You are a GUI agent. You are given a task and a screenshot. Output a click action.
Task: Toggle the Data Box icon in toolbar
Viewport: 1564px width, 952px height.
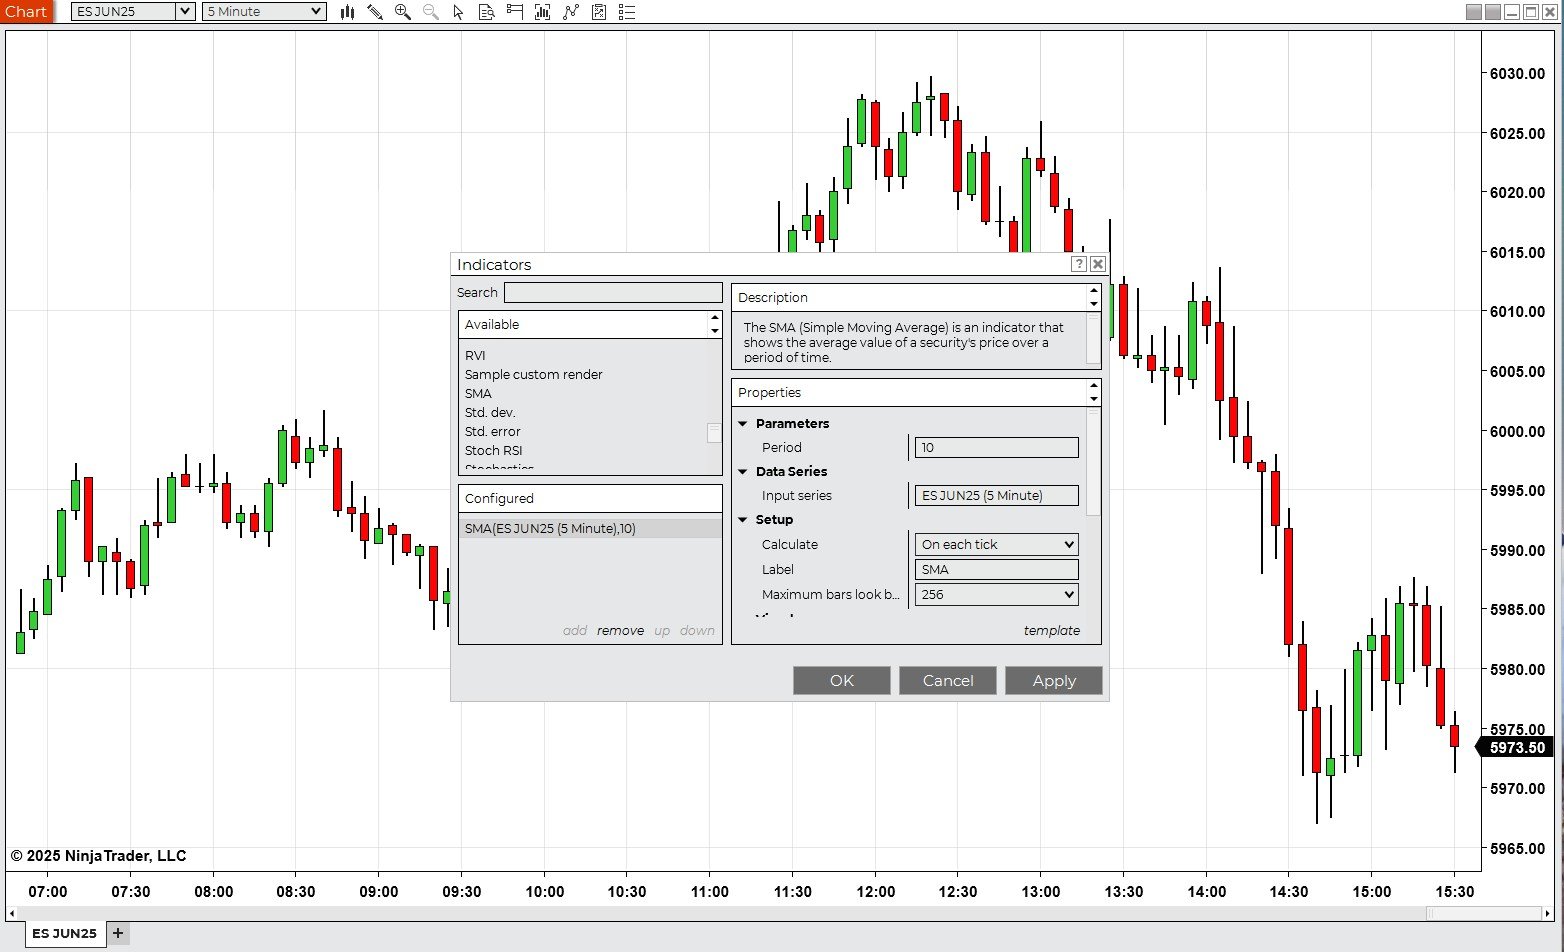tap(487, 12)
